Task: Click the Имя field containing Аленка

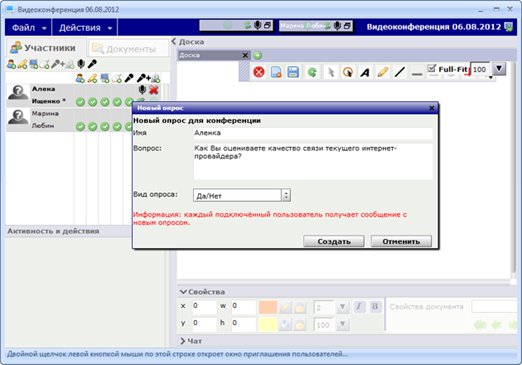Action: pos(313,133)
